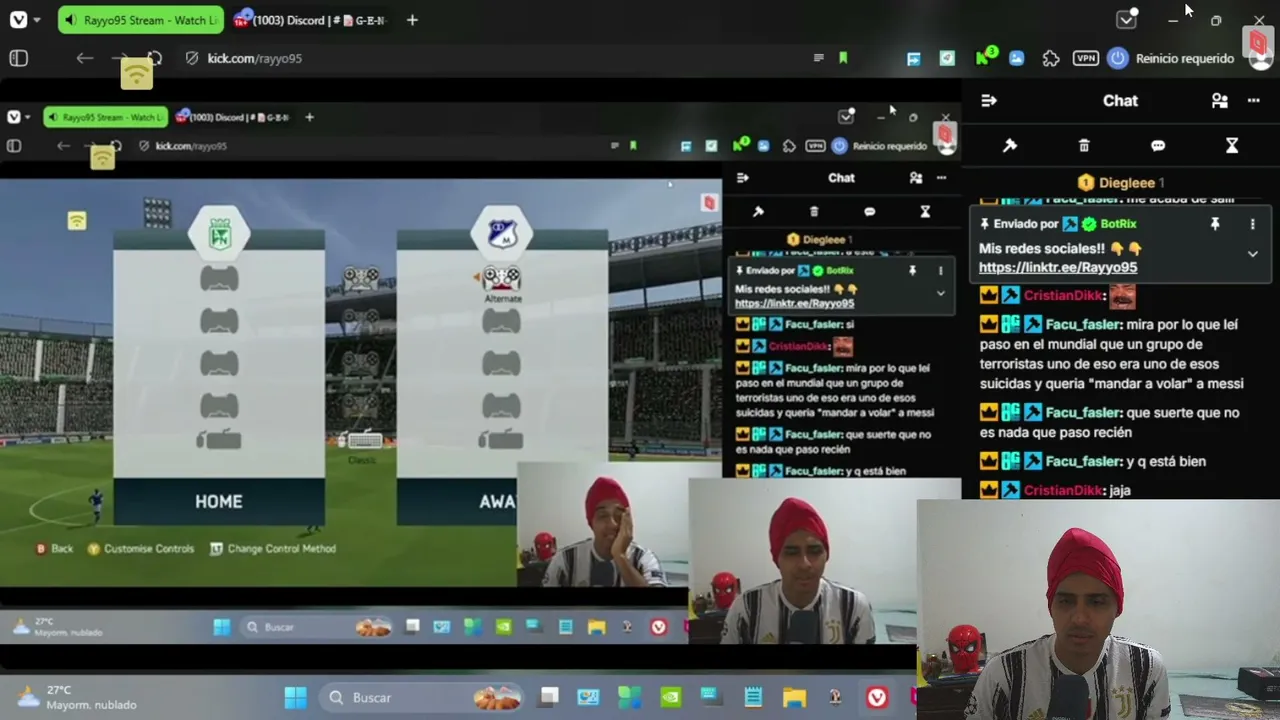Click the green bookmark icon in the outer address bar

tap(843, 58)
